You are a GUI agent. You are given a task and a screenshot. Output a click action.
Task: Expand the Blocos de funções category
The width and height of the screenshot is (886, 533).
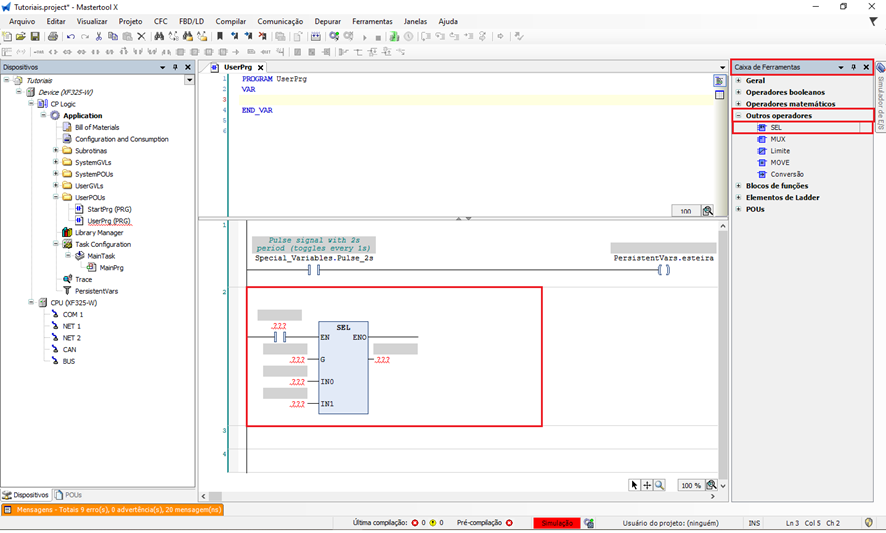tap(739, 186)
